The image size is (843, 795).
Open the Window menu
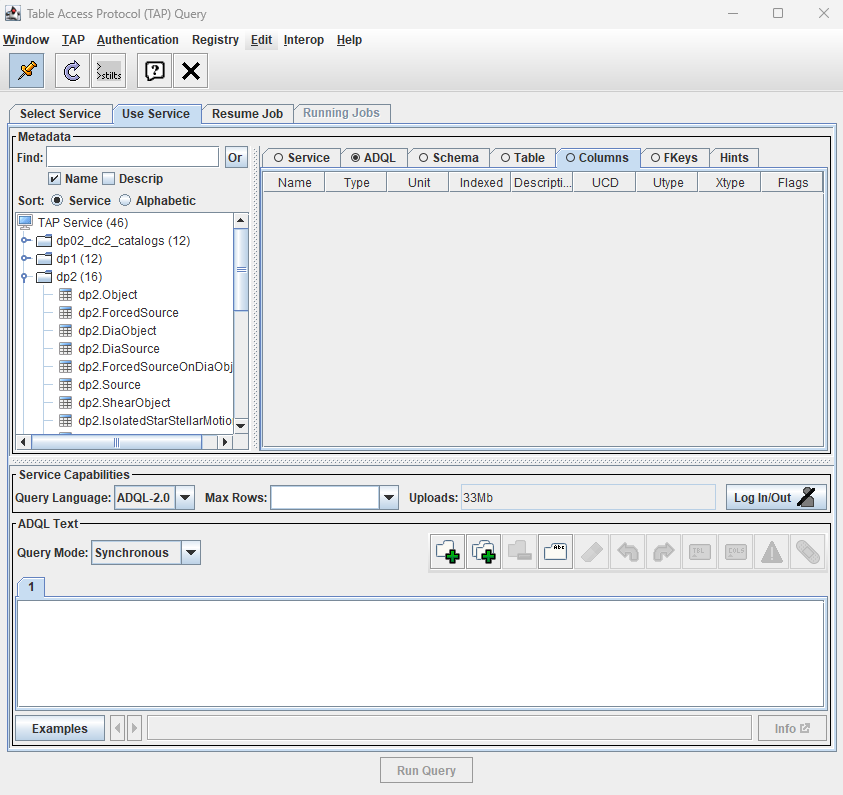26,40
